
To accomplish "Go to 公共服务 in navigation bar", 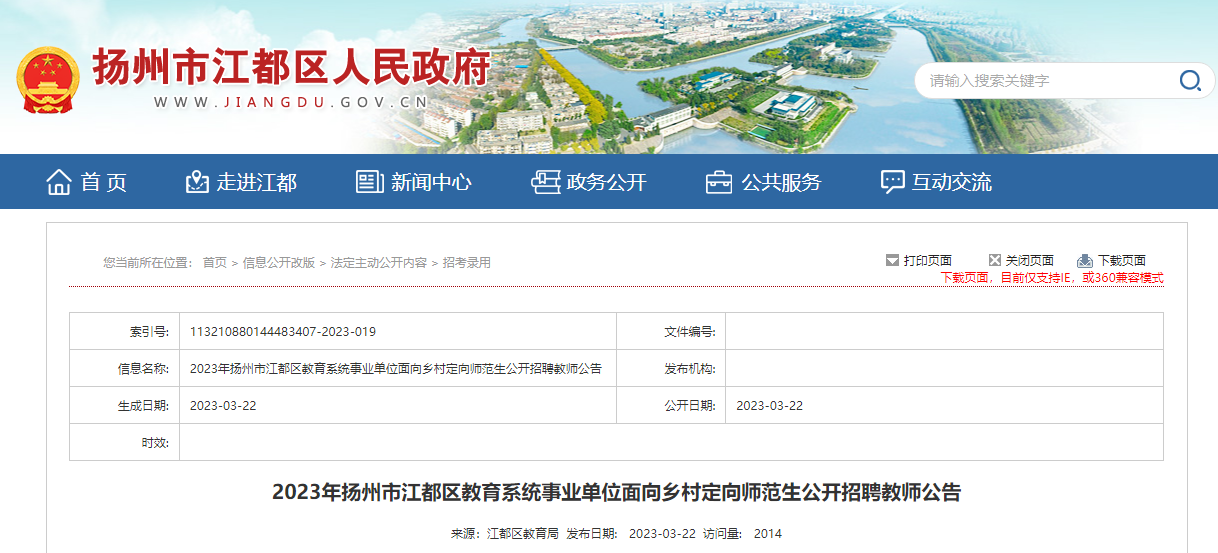I will point(781,182).
